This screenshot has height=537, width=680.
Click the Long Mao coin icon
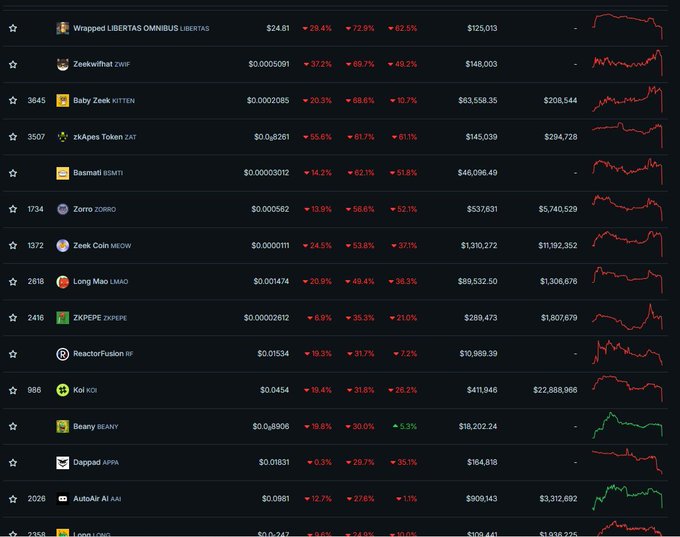pos(62,282)
